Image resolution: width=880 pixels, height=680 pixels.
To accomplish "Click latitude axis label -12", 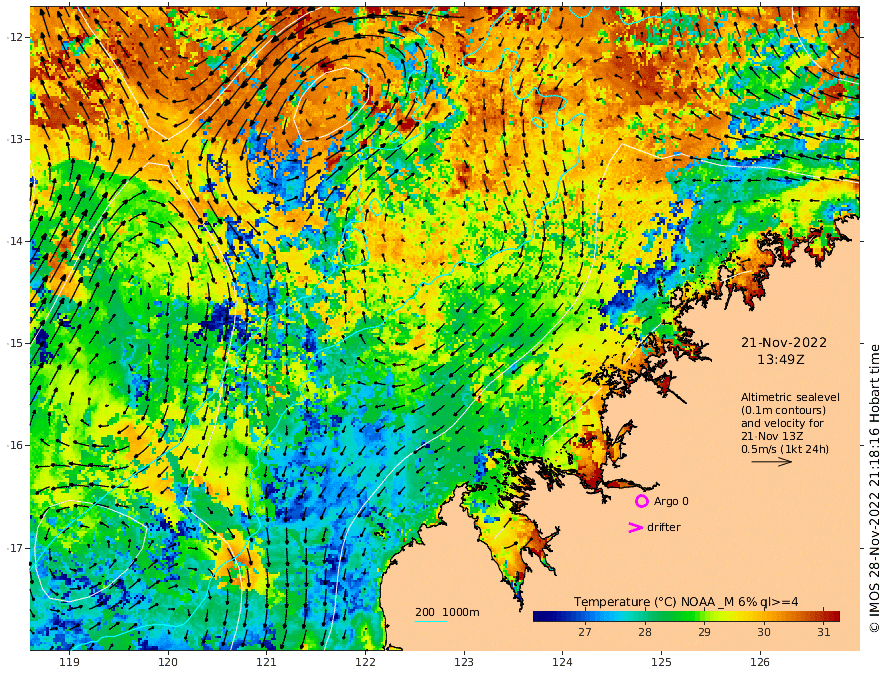I will point(16,37).
